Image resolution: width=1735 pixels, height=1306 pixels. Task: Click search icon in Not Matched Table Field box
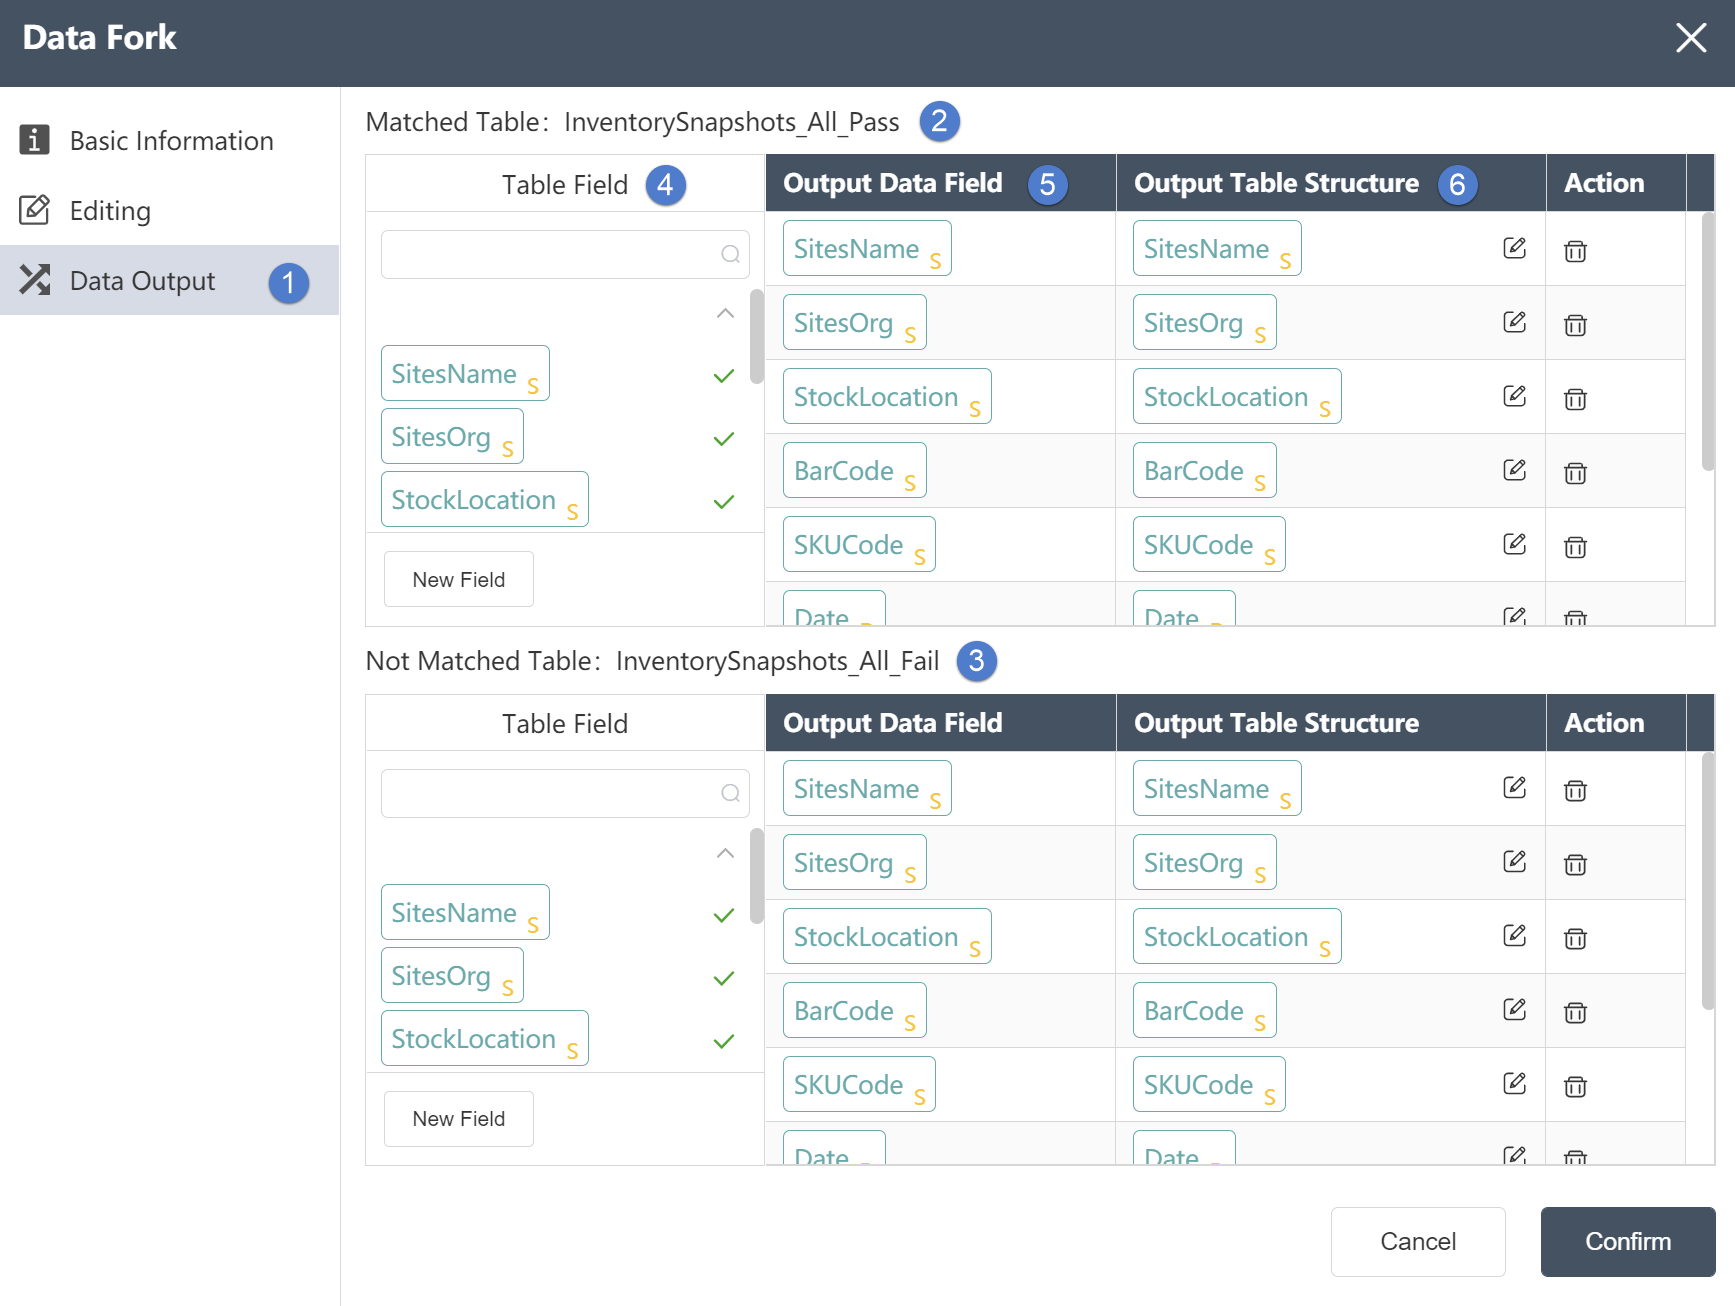tap(730, 793)
